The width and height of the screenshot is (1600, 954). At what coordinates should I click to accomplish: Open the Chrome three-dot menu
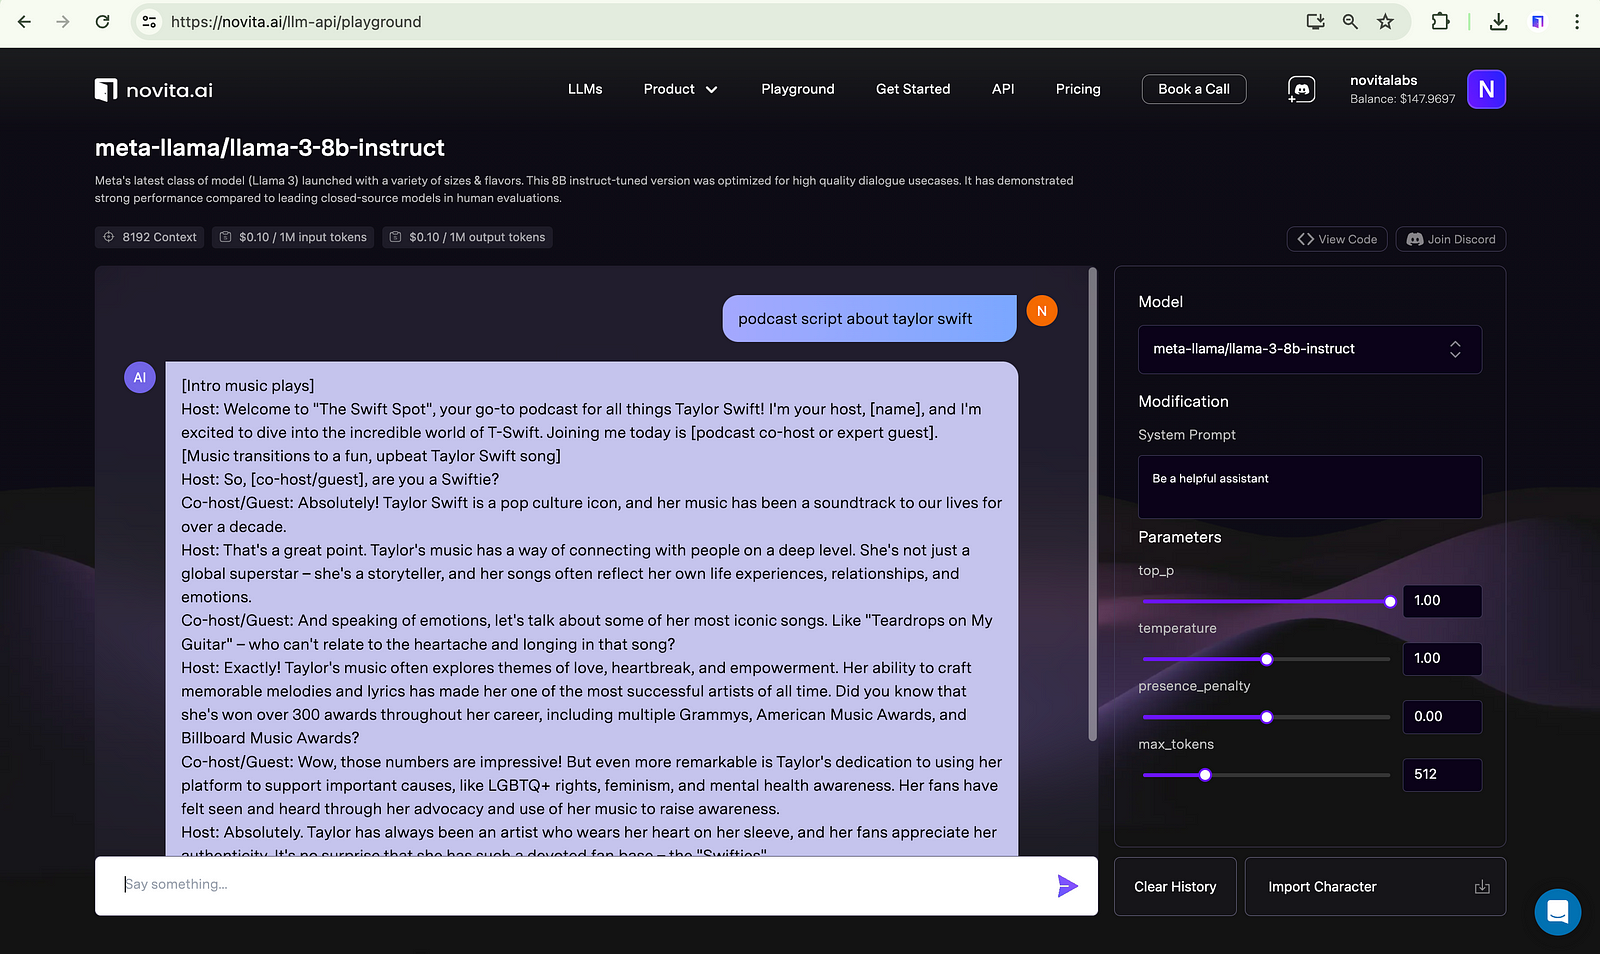click(x=1577, y=21)
